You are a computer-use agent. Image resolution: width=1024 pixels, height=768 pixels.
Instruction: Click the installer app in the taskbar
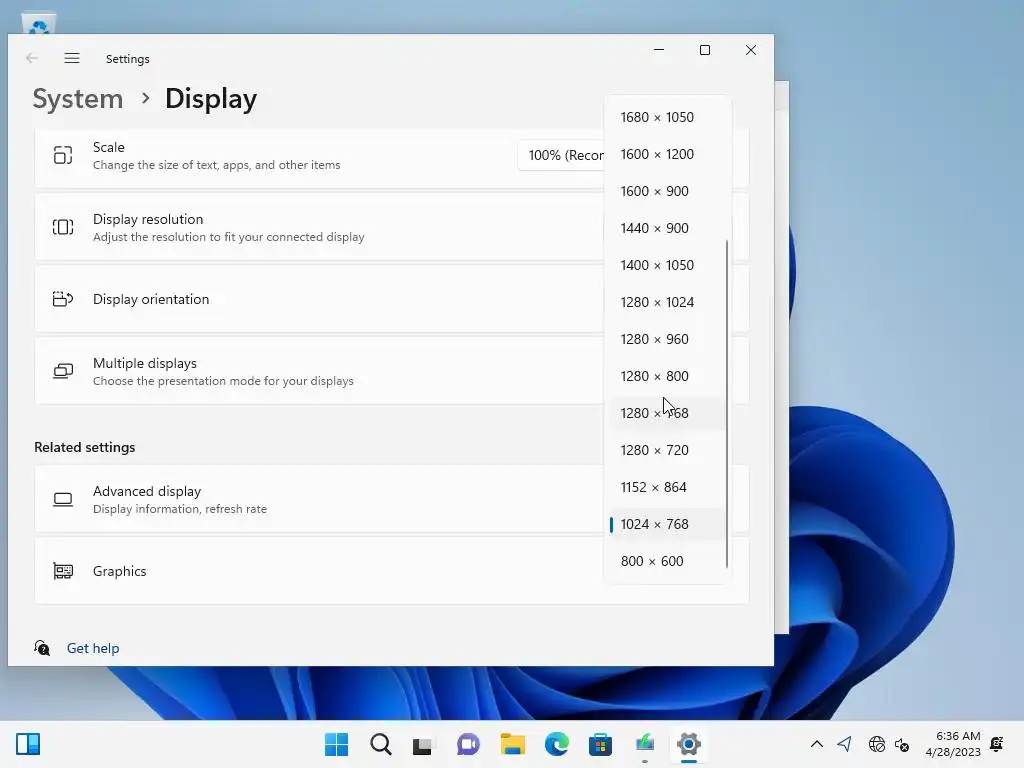[x=645, y=744]
